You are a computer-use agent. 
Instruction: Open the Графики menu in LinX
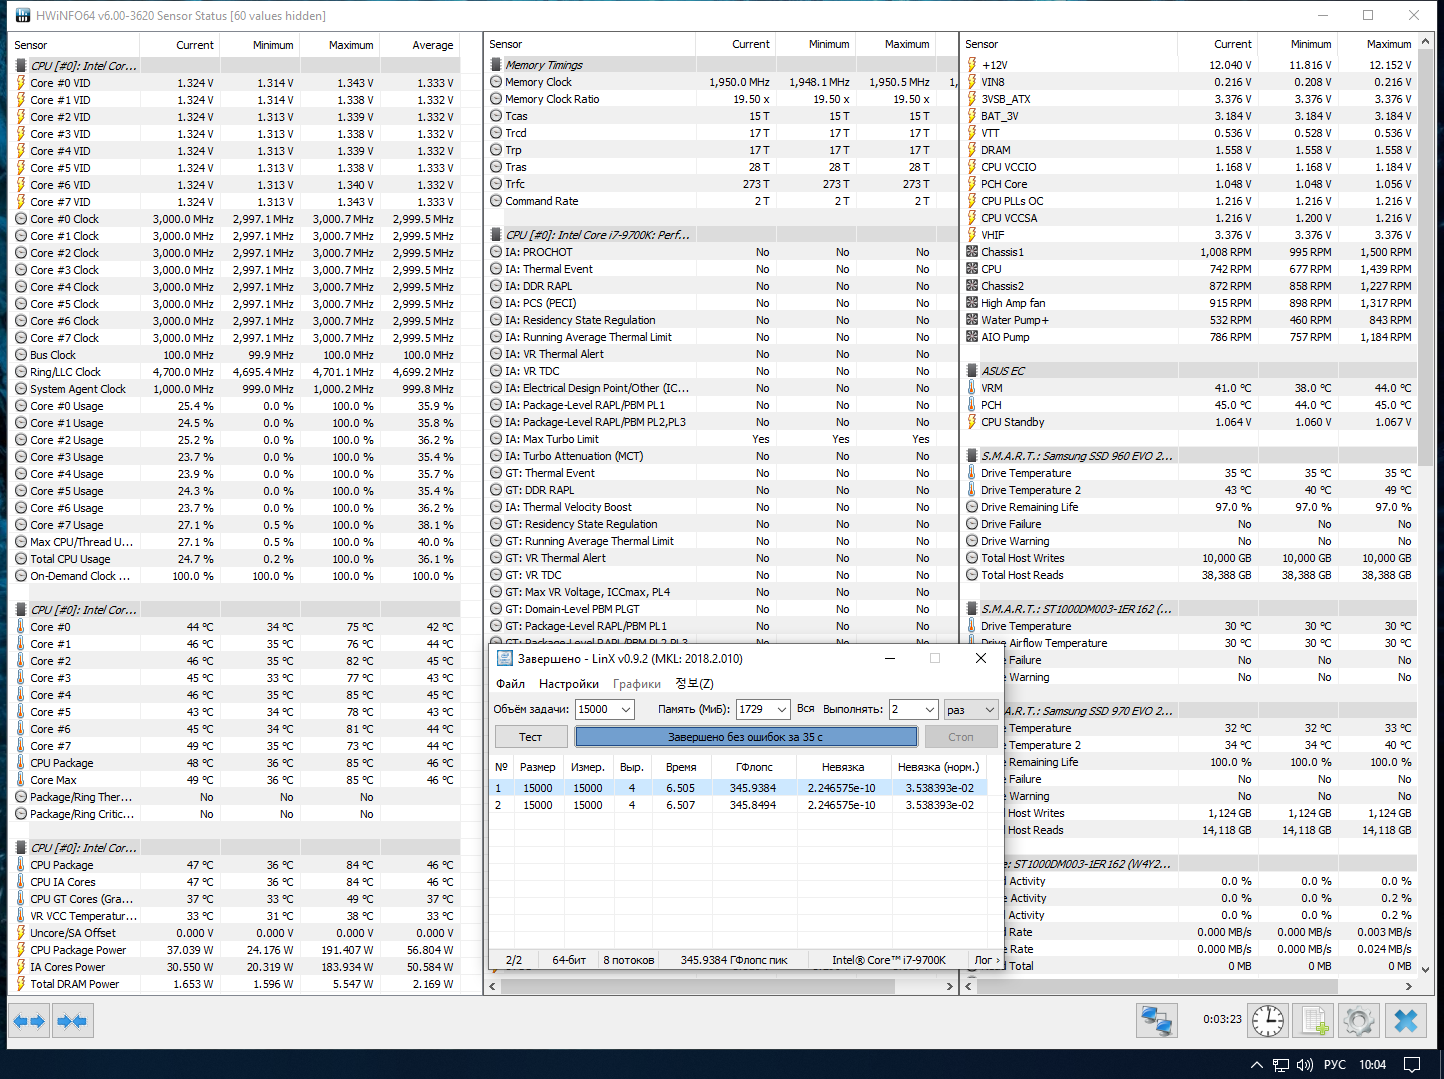[x=637, y=684]
